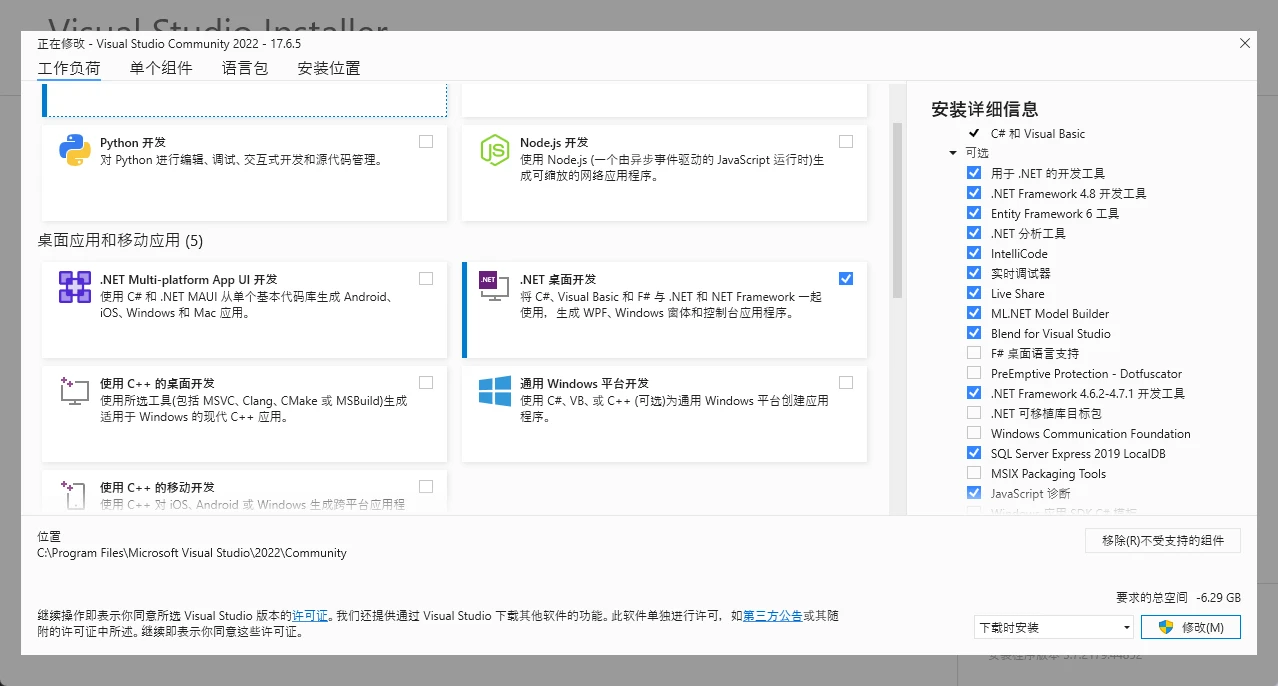The image size is (1278, 686).
Task: Click the 使用 C++ 的桌面开发 icon
Action: tap(75, 391)
